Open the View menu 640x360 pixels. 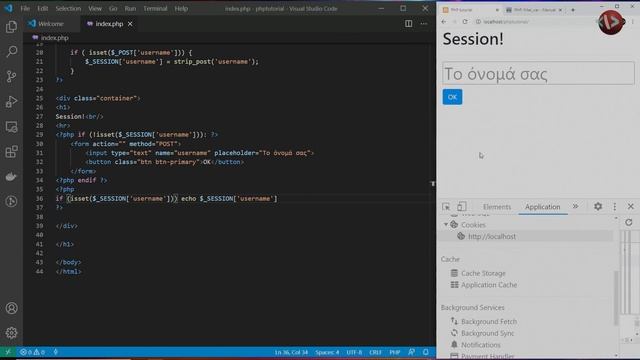[x=95, y=8]
